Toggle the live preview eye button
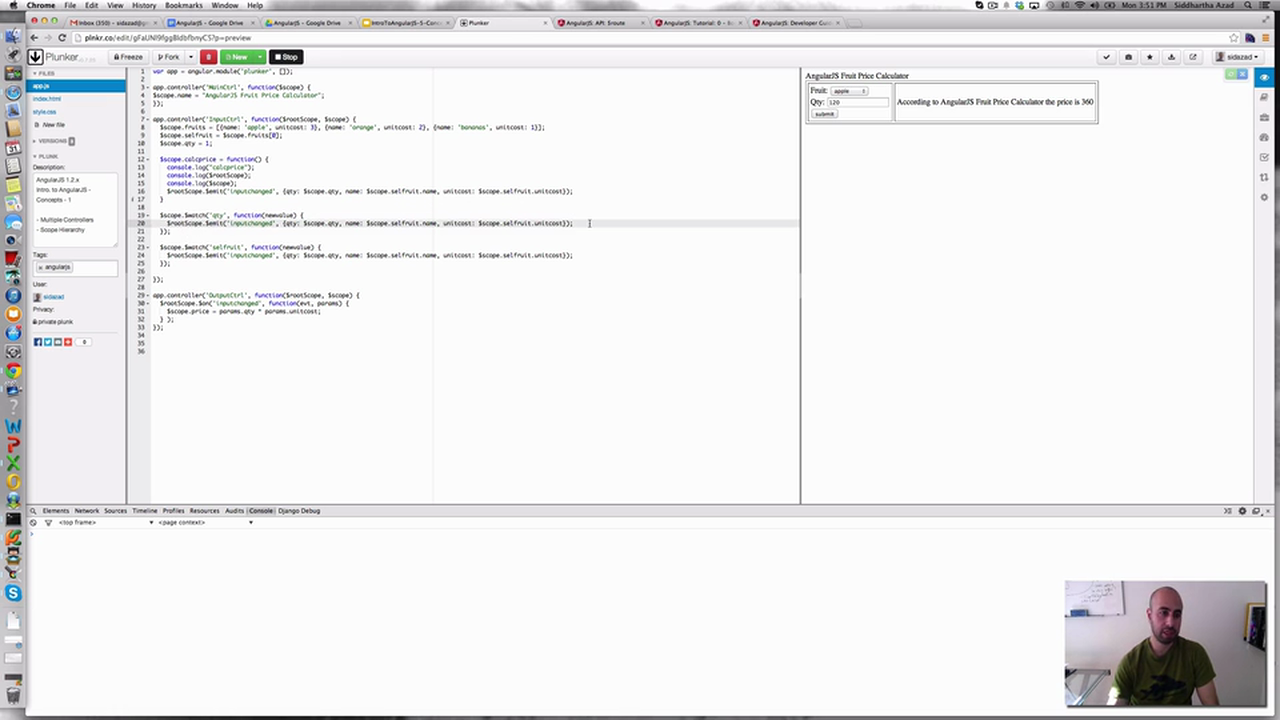1280x720 pixels. click(1265, 77)
